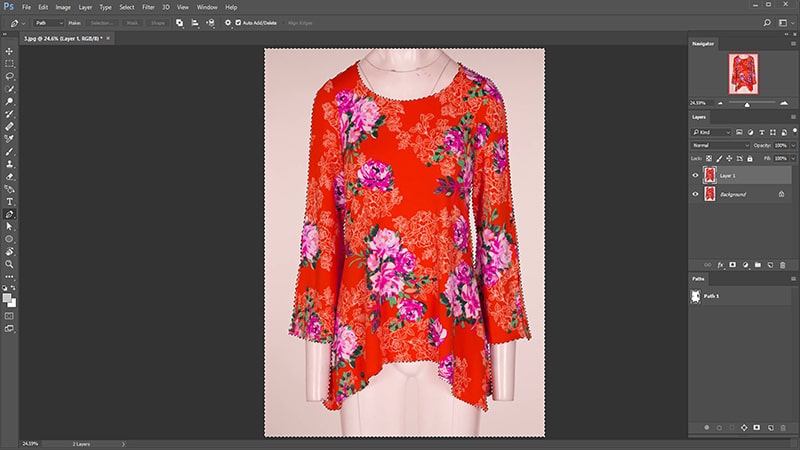Select the Rectangular Marquee tool

(9, 64)
